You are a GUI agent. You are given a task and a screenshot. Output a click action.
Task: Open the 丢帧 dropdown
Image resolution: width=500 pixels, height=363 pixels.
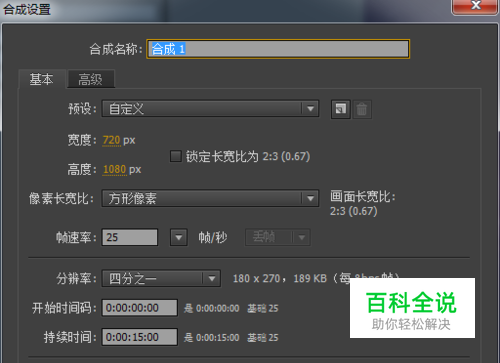tap(278, 237)
